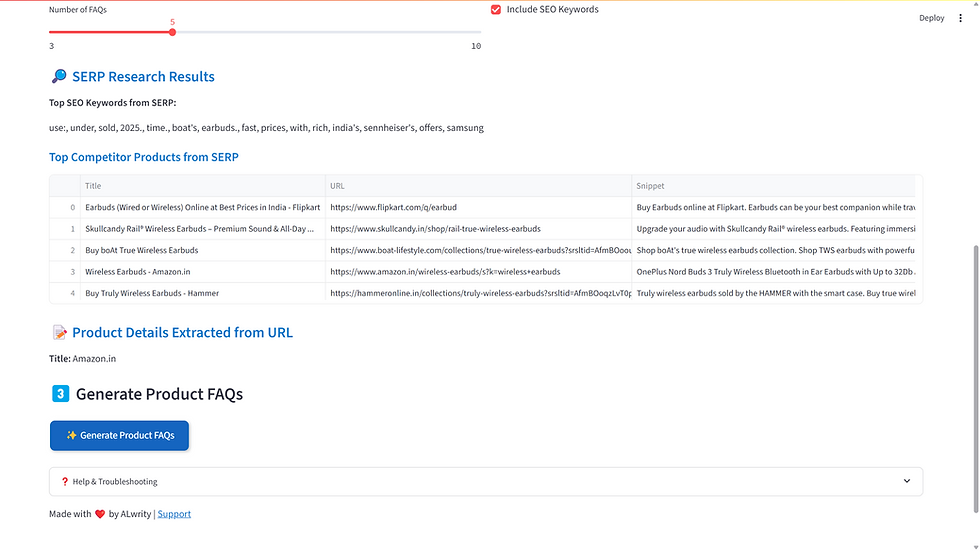Open the Support link

[174, 514]
